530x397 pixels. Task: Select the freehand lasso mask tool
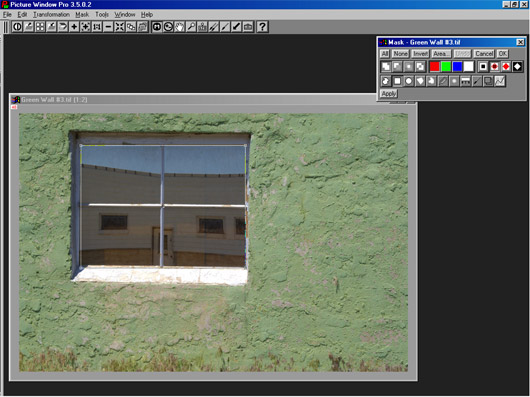pos(386,81)
